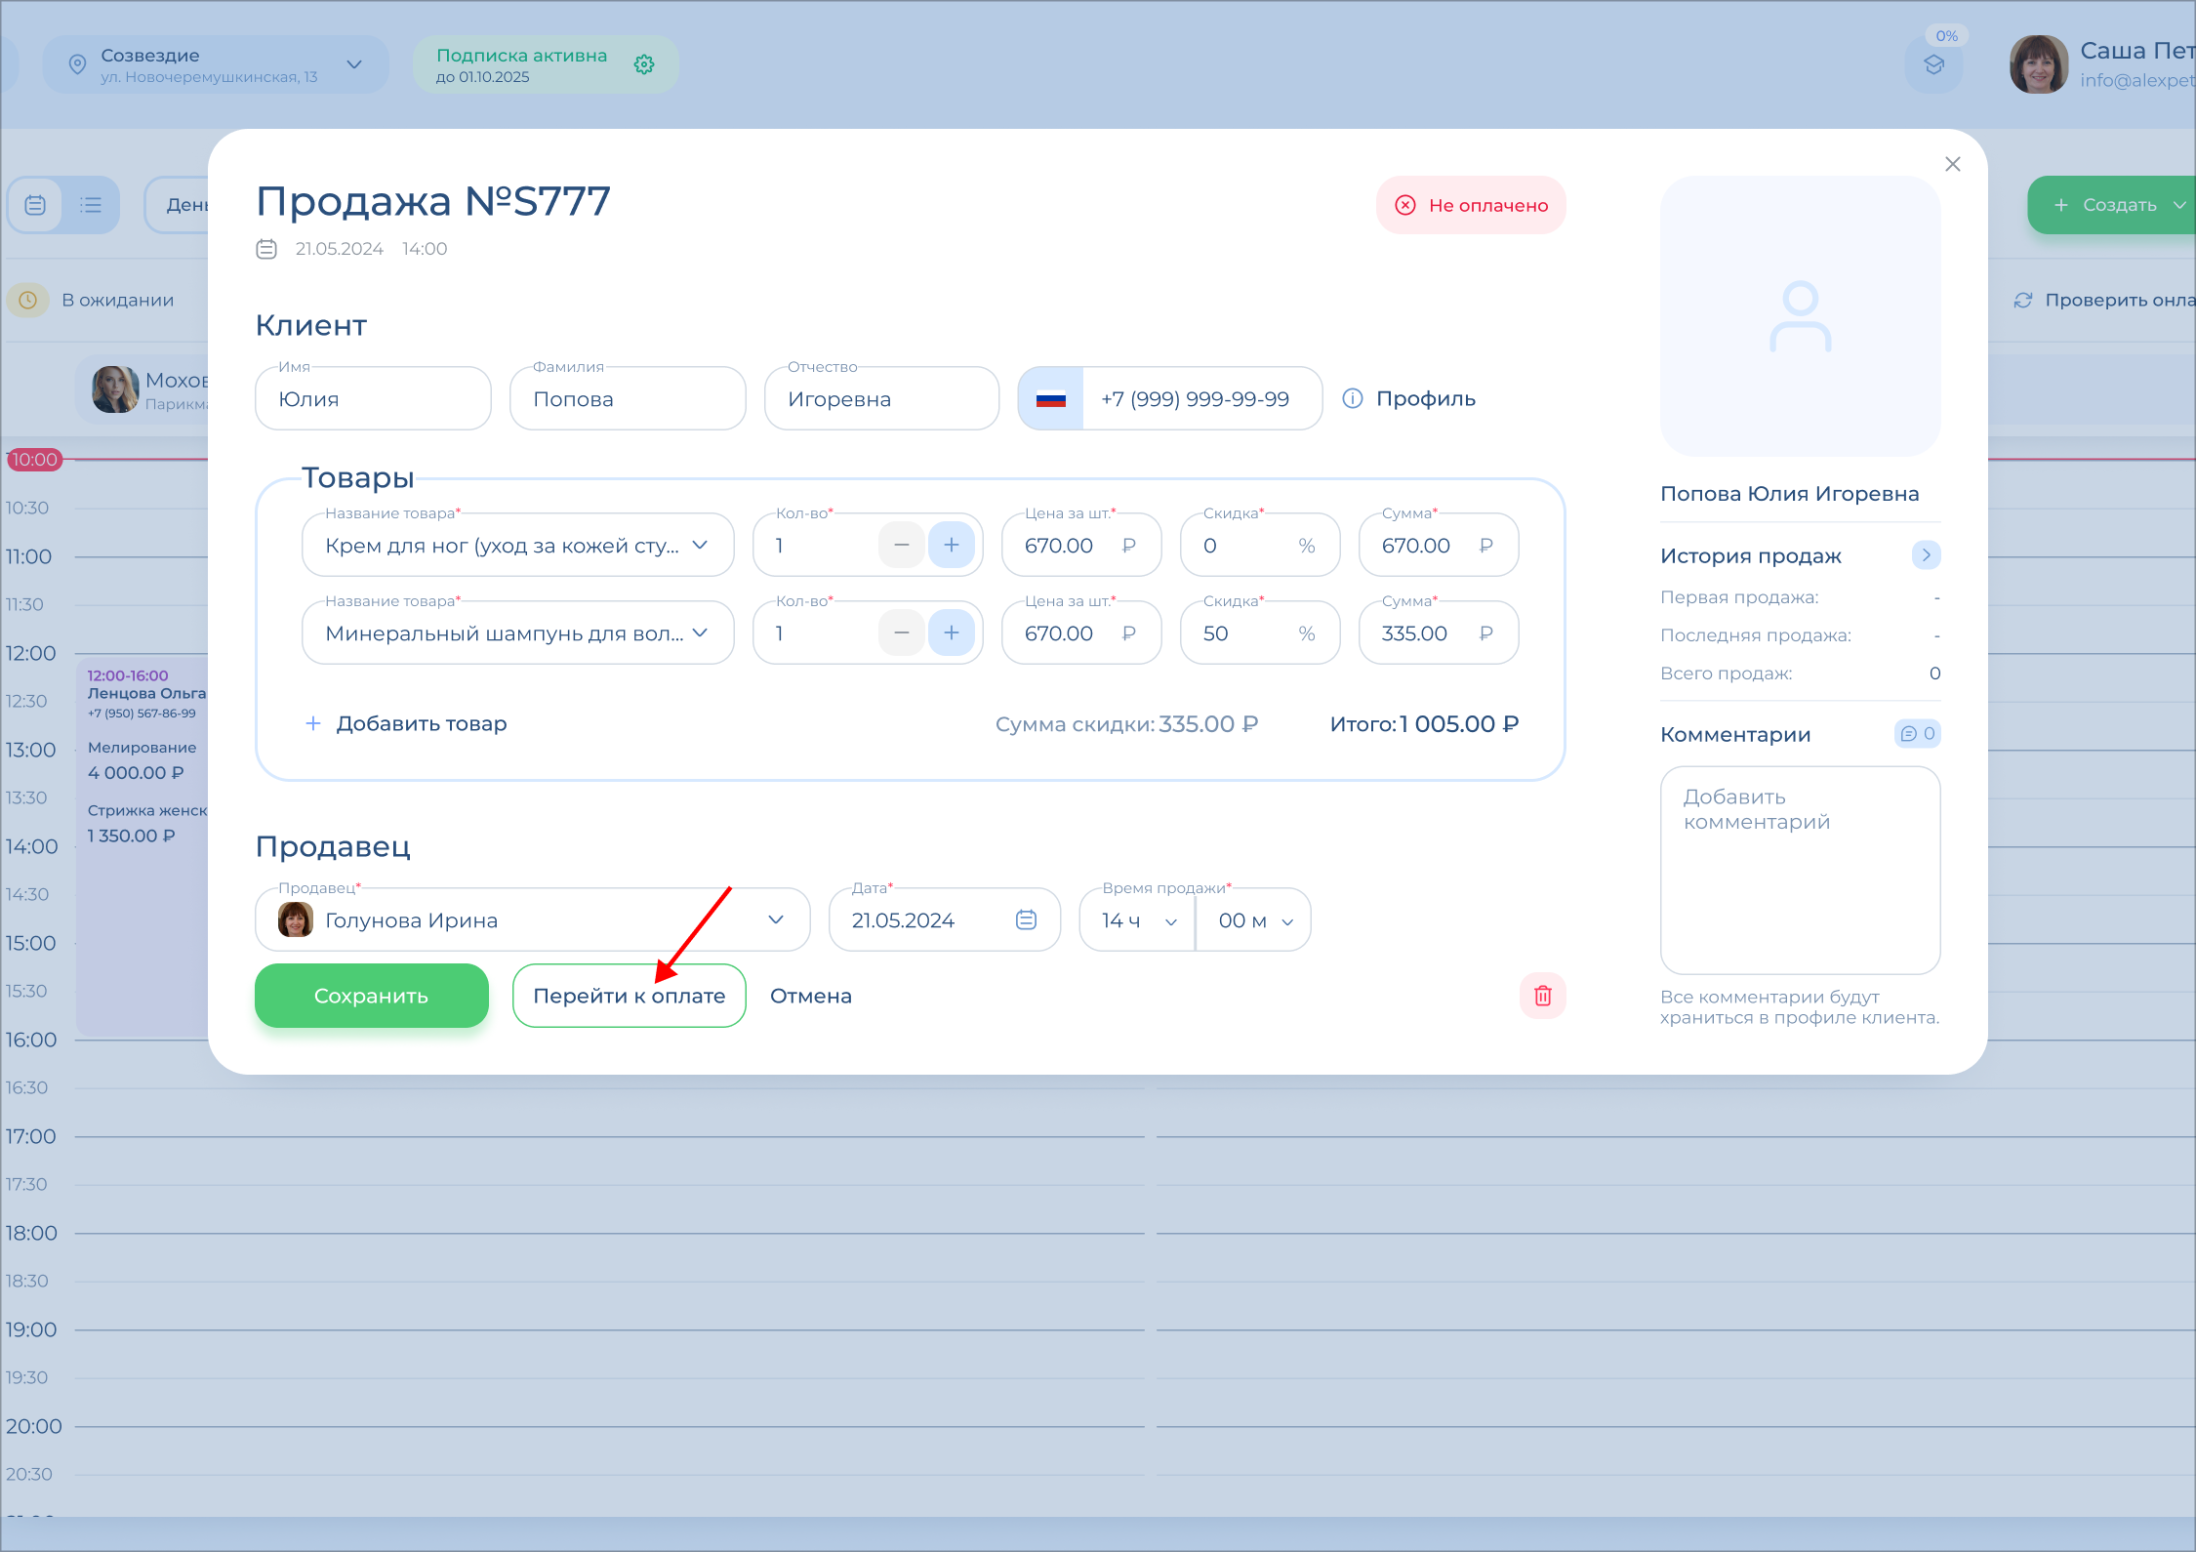Image resolution: width=2196 pixels, height=1552 pixels.
Task: Click Перейти к оплате button
Action: pos(628,996)
